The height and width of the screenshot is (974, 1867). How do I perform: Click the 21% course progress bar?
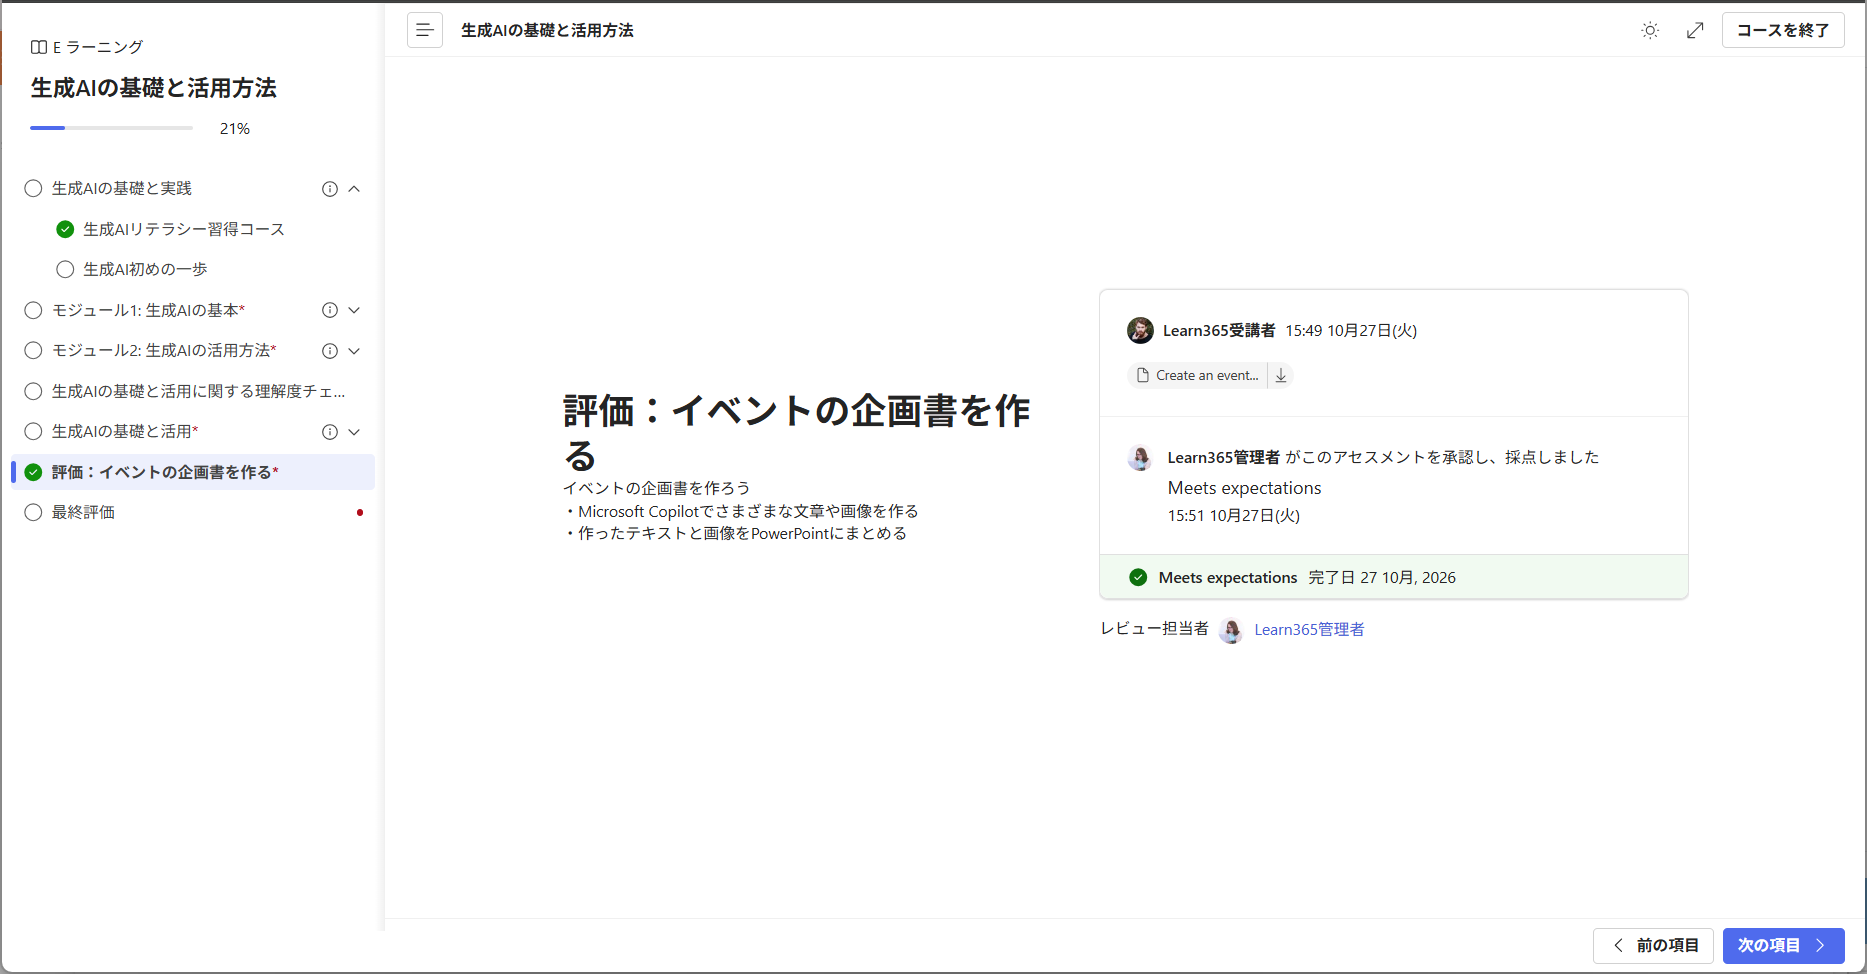click(111, 128)
